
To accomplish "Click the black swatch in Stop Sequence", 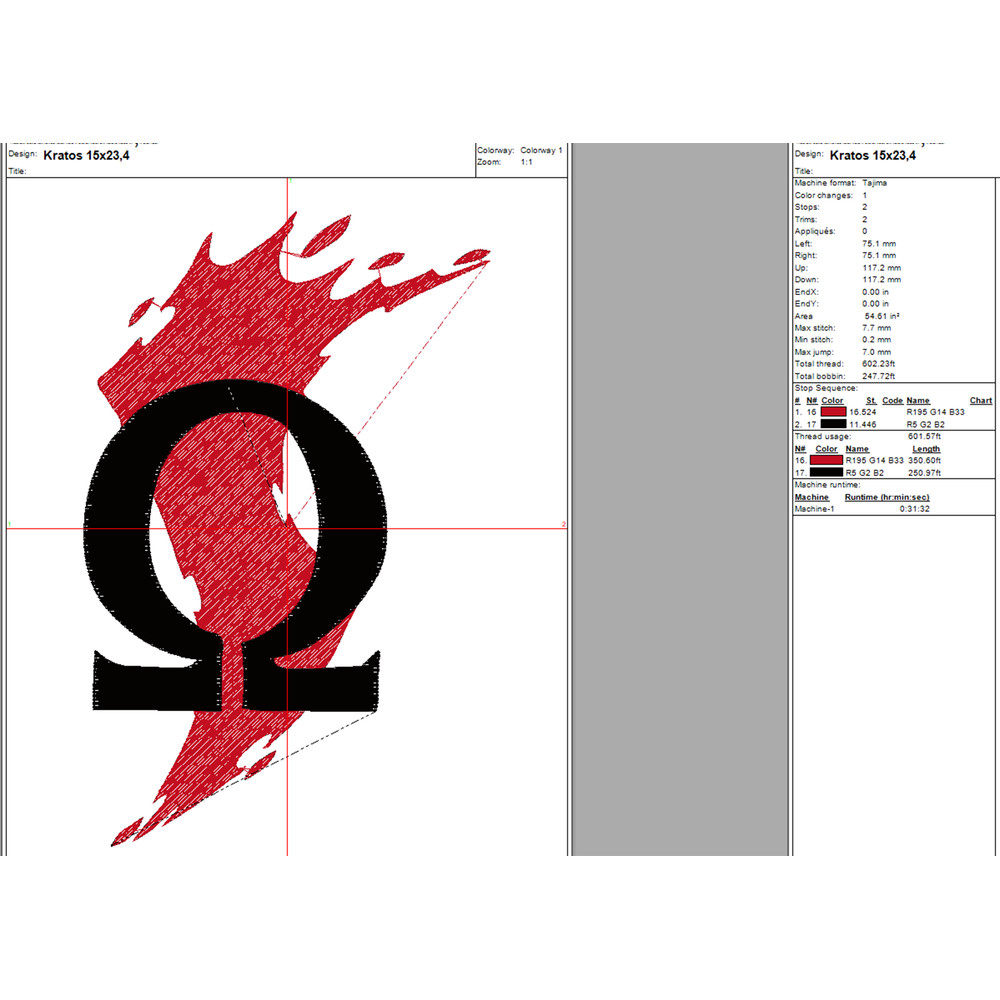I will (833, 424).
